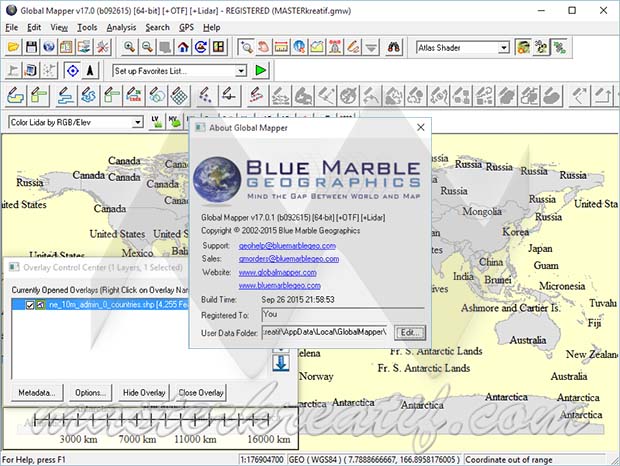The image size is (620, 466).
Task: Select the View Shed tower tool icon
Action: (335, 47)
